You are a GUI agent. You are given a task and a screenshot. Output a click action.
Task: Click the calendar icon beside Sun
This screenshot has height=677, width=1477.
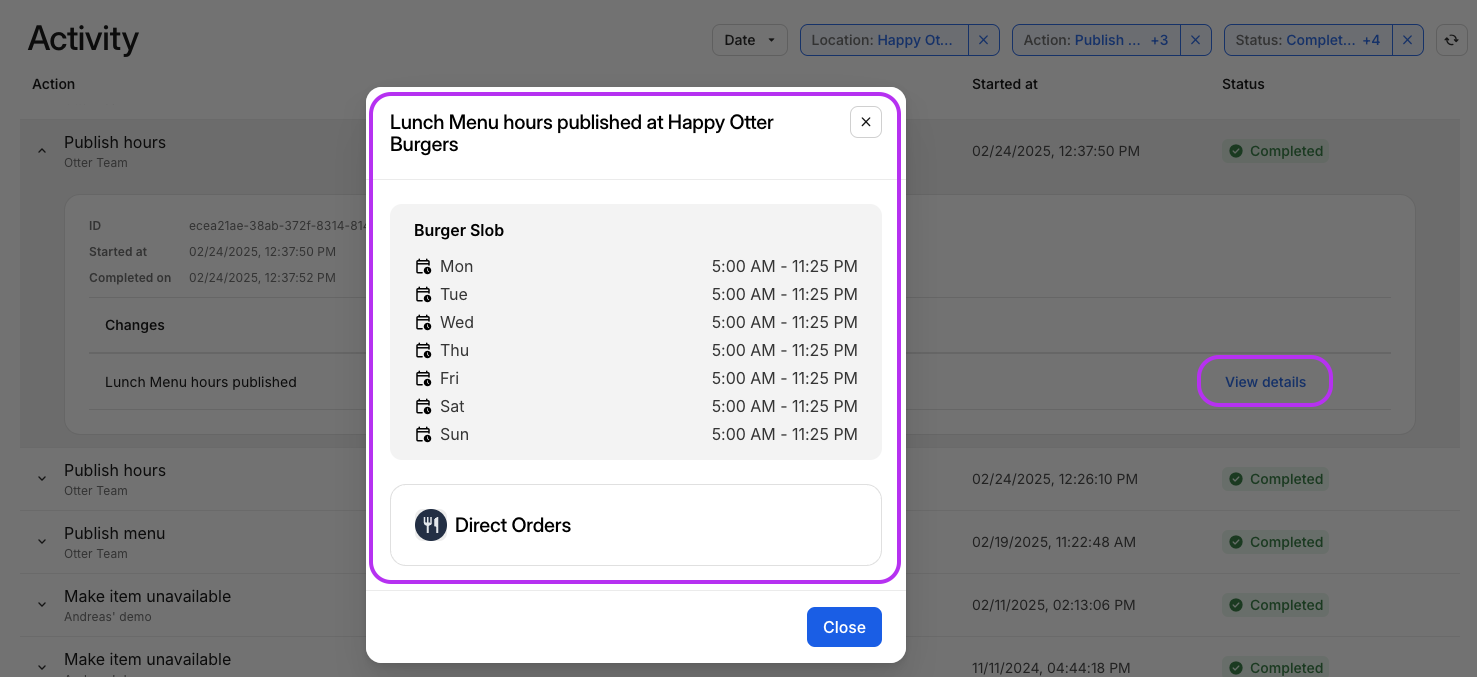pos(423,435)
